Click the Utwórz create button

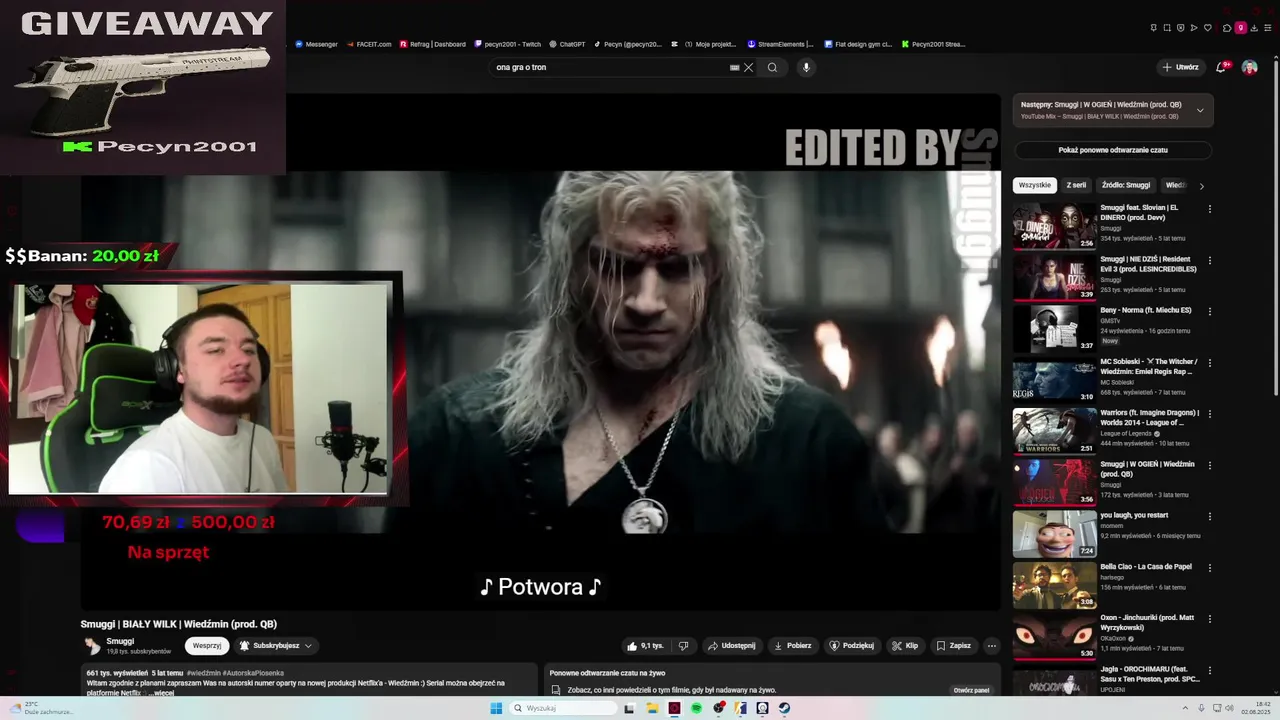tap(1180, 67)
